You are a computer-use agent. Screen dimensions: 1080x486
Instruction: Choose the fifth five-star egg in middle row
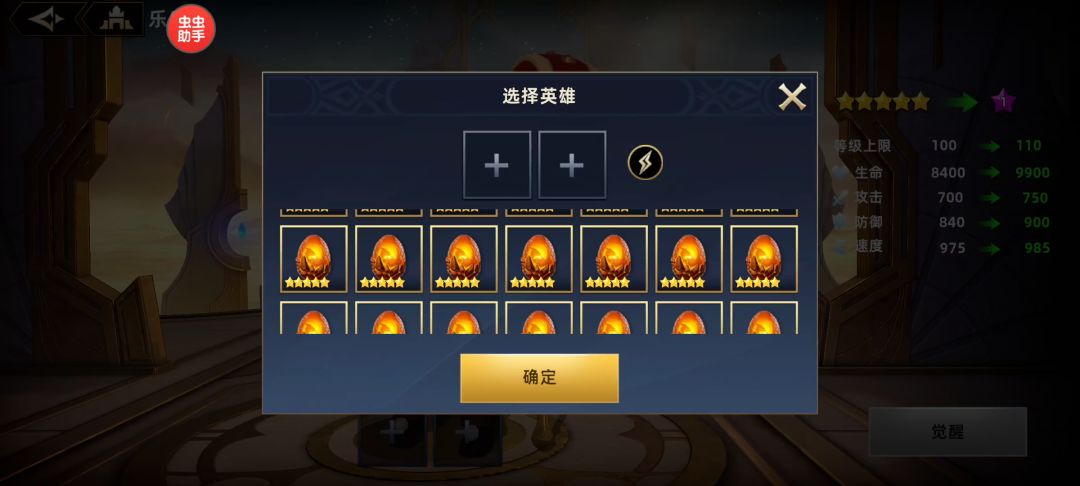[614, 259]
